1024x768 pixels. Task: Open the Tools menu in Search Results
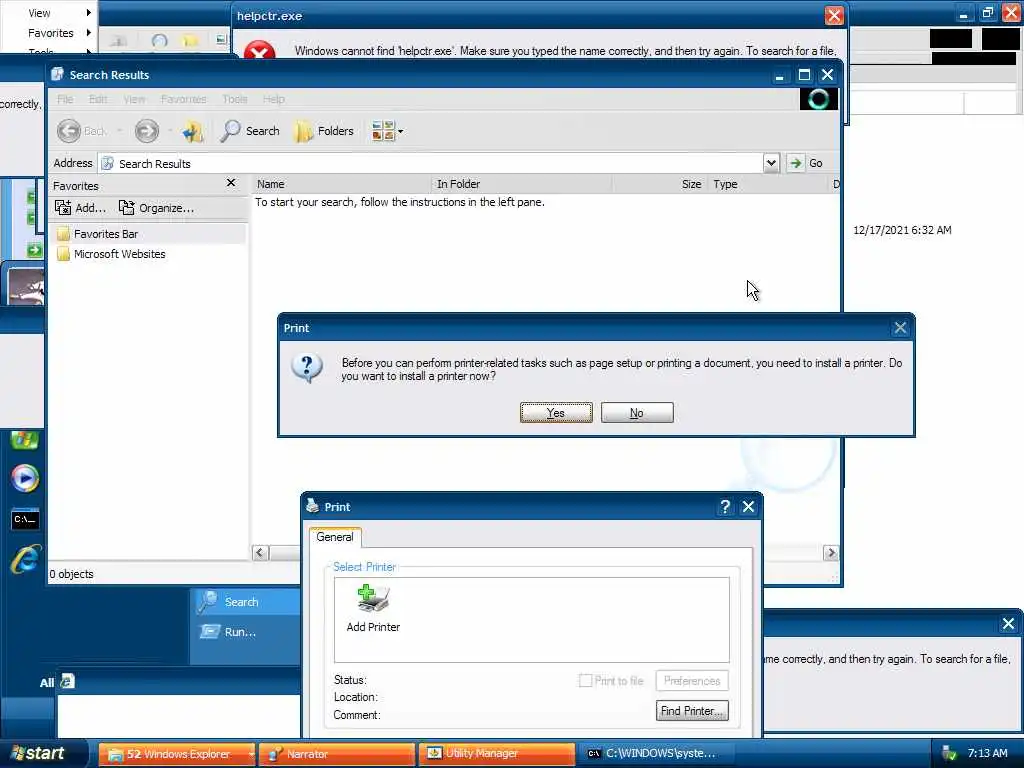[x=234, y=99]
